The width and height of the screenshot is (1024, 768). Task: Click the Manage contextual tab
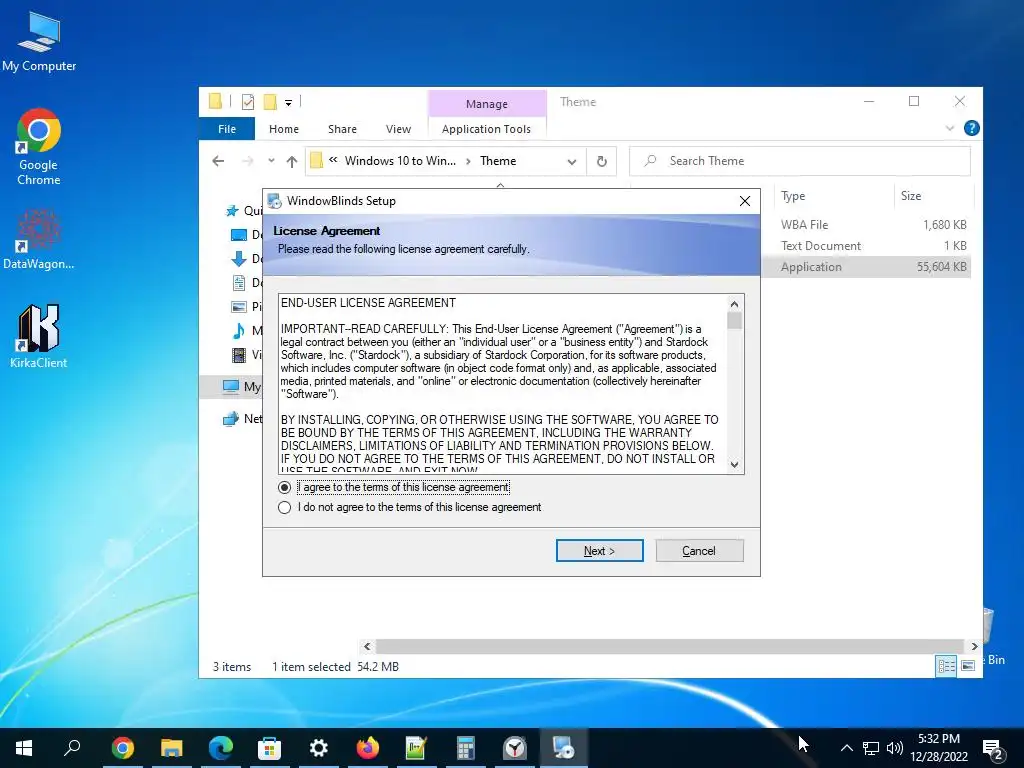(487, 104)
